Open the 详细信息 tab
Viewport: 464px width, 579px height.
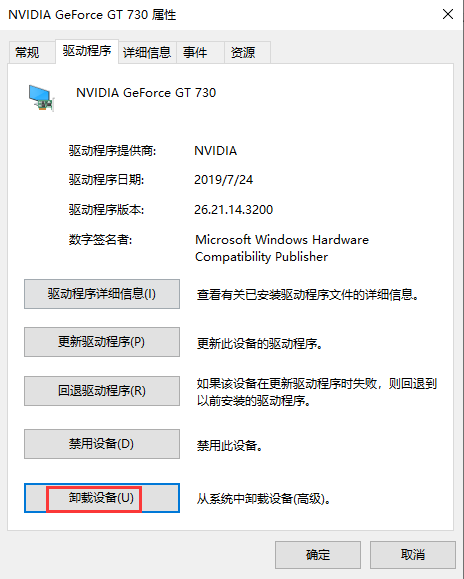147,52
